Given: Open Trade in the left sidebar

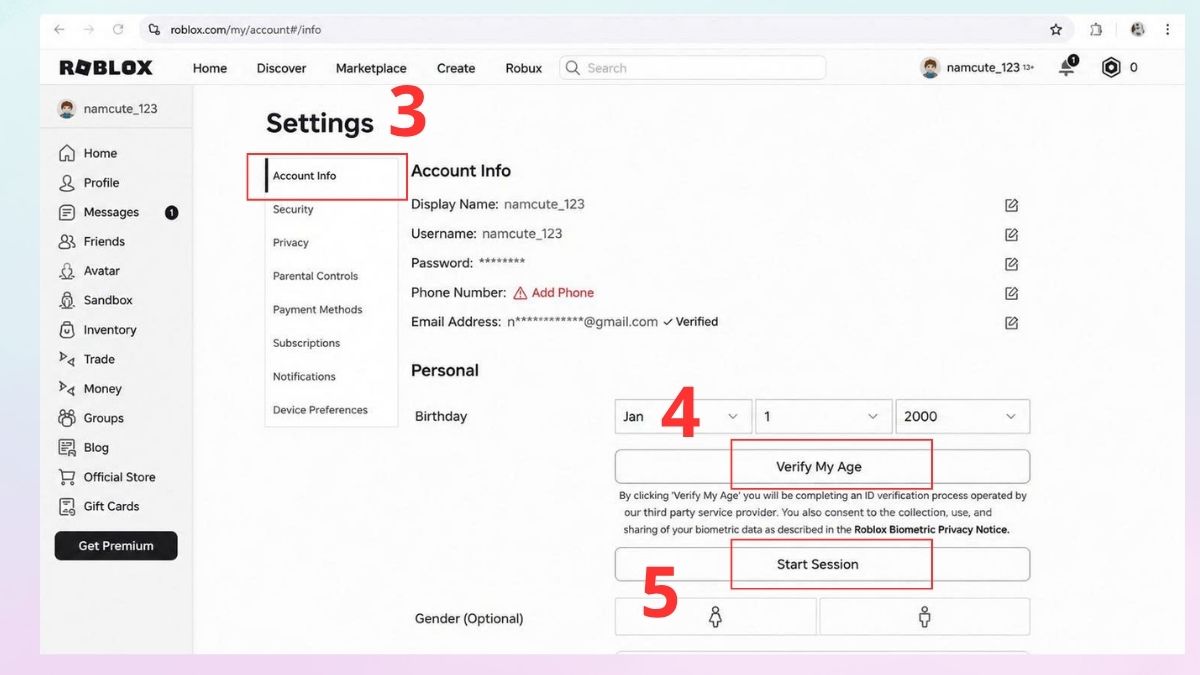Looking at the screenshot, I should coord(86,359).
